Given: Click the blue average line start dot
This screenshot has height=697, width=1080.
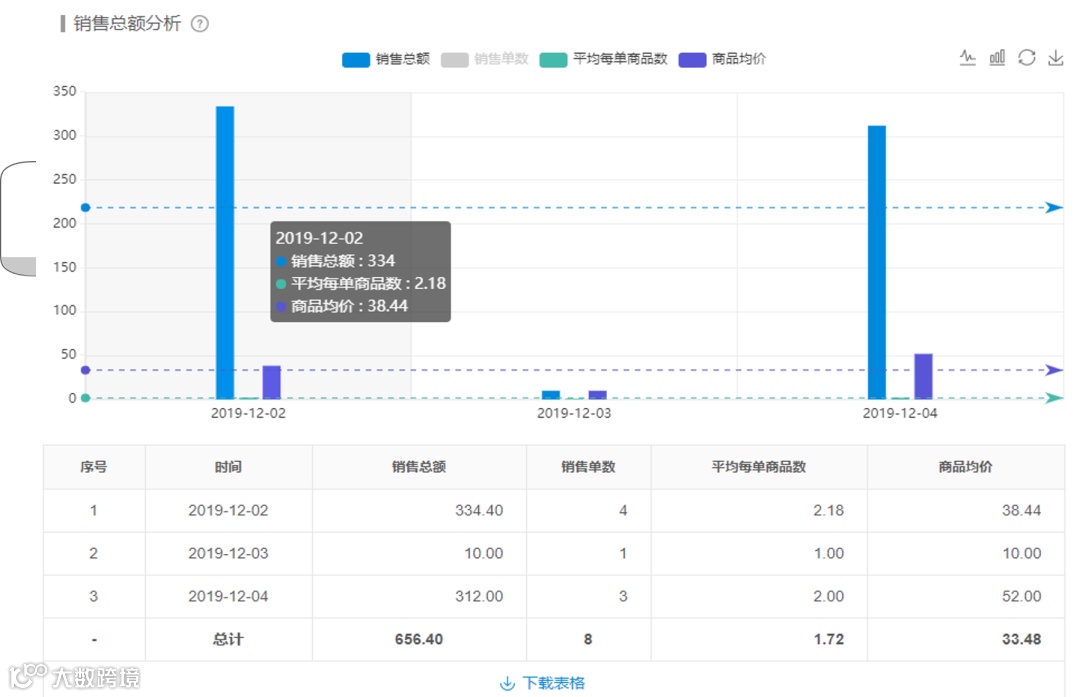Looking at the screenshot, I should pyautogui.click(x=85, y=207).
